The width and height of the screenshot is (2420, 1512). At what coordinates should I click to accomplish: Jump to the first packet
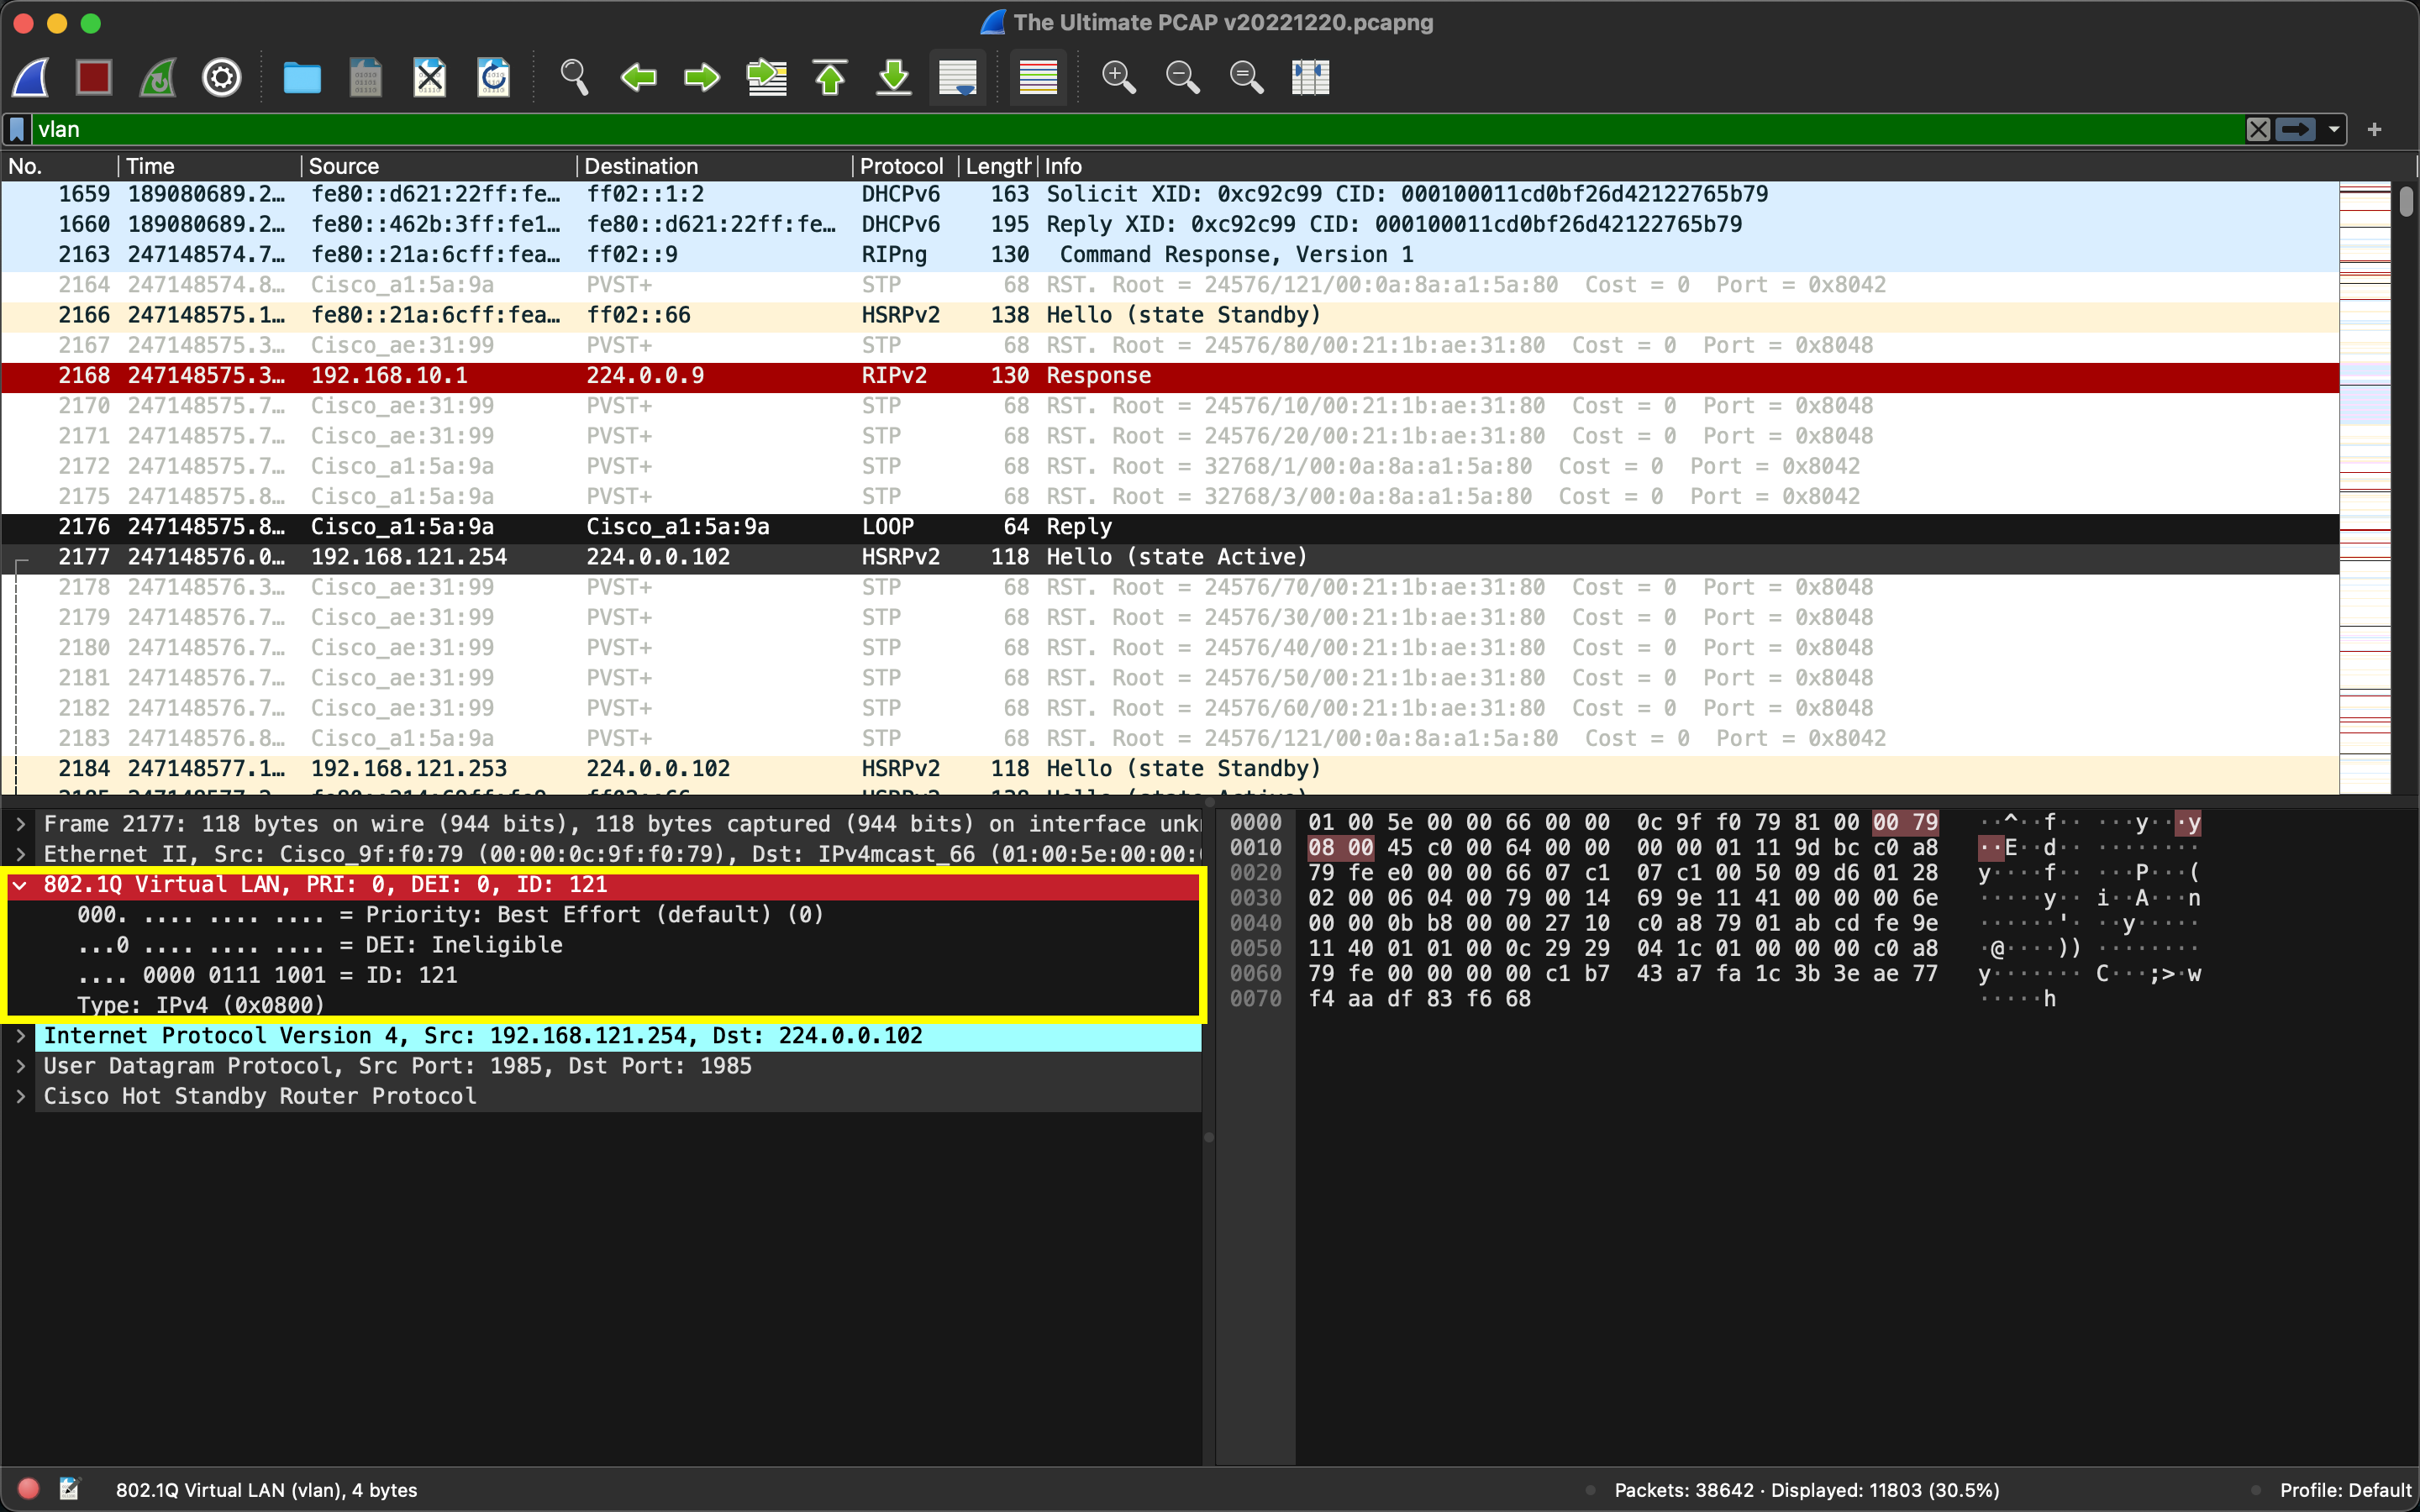point(830,77)
